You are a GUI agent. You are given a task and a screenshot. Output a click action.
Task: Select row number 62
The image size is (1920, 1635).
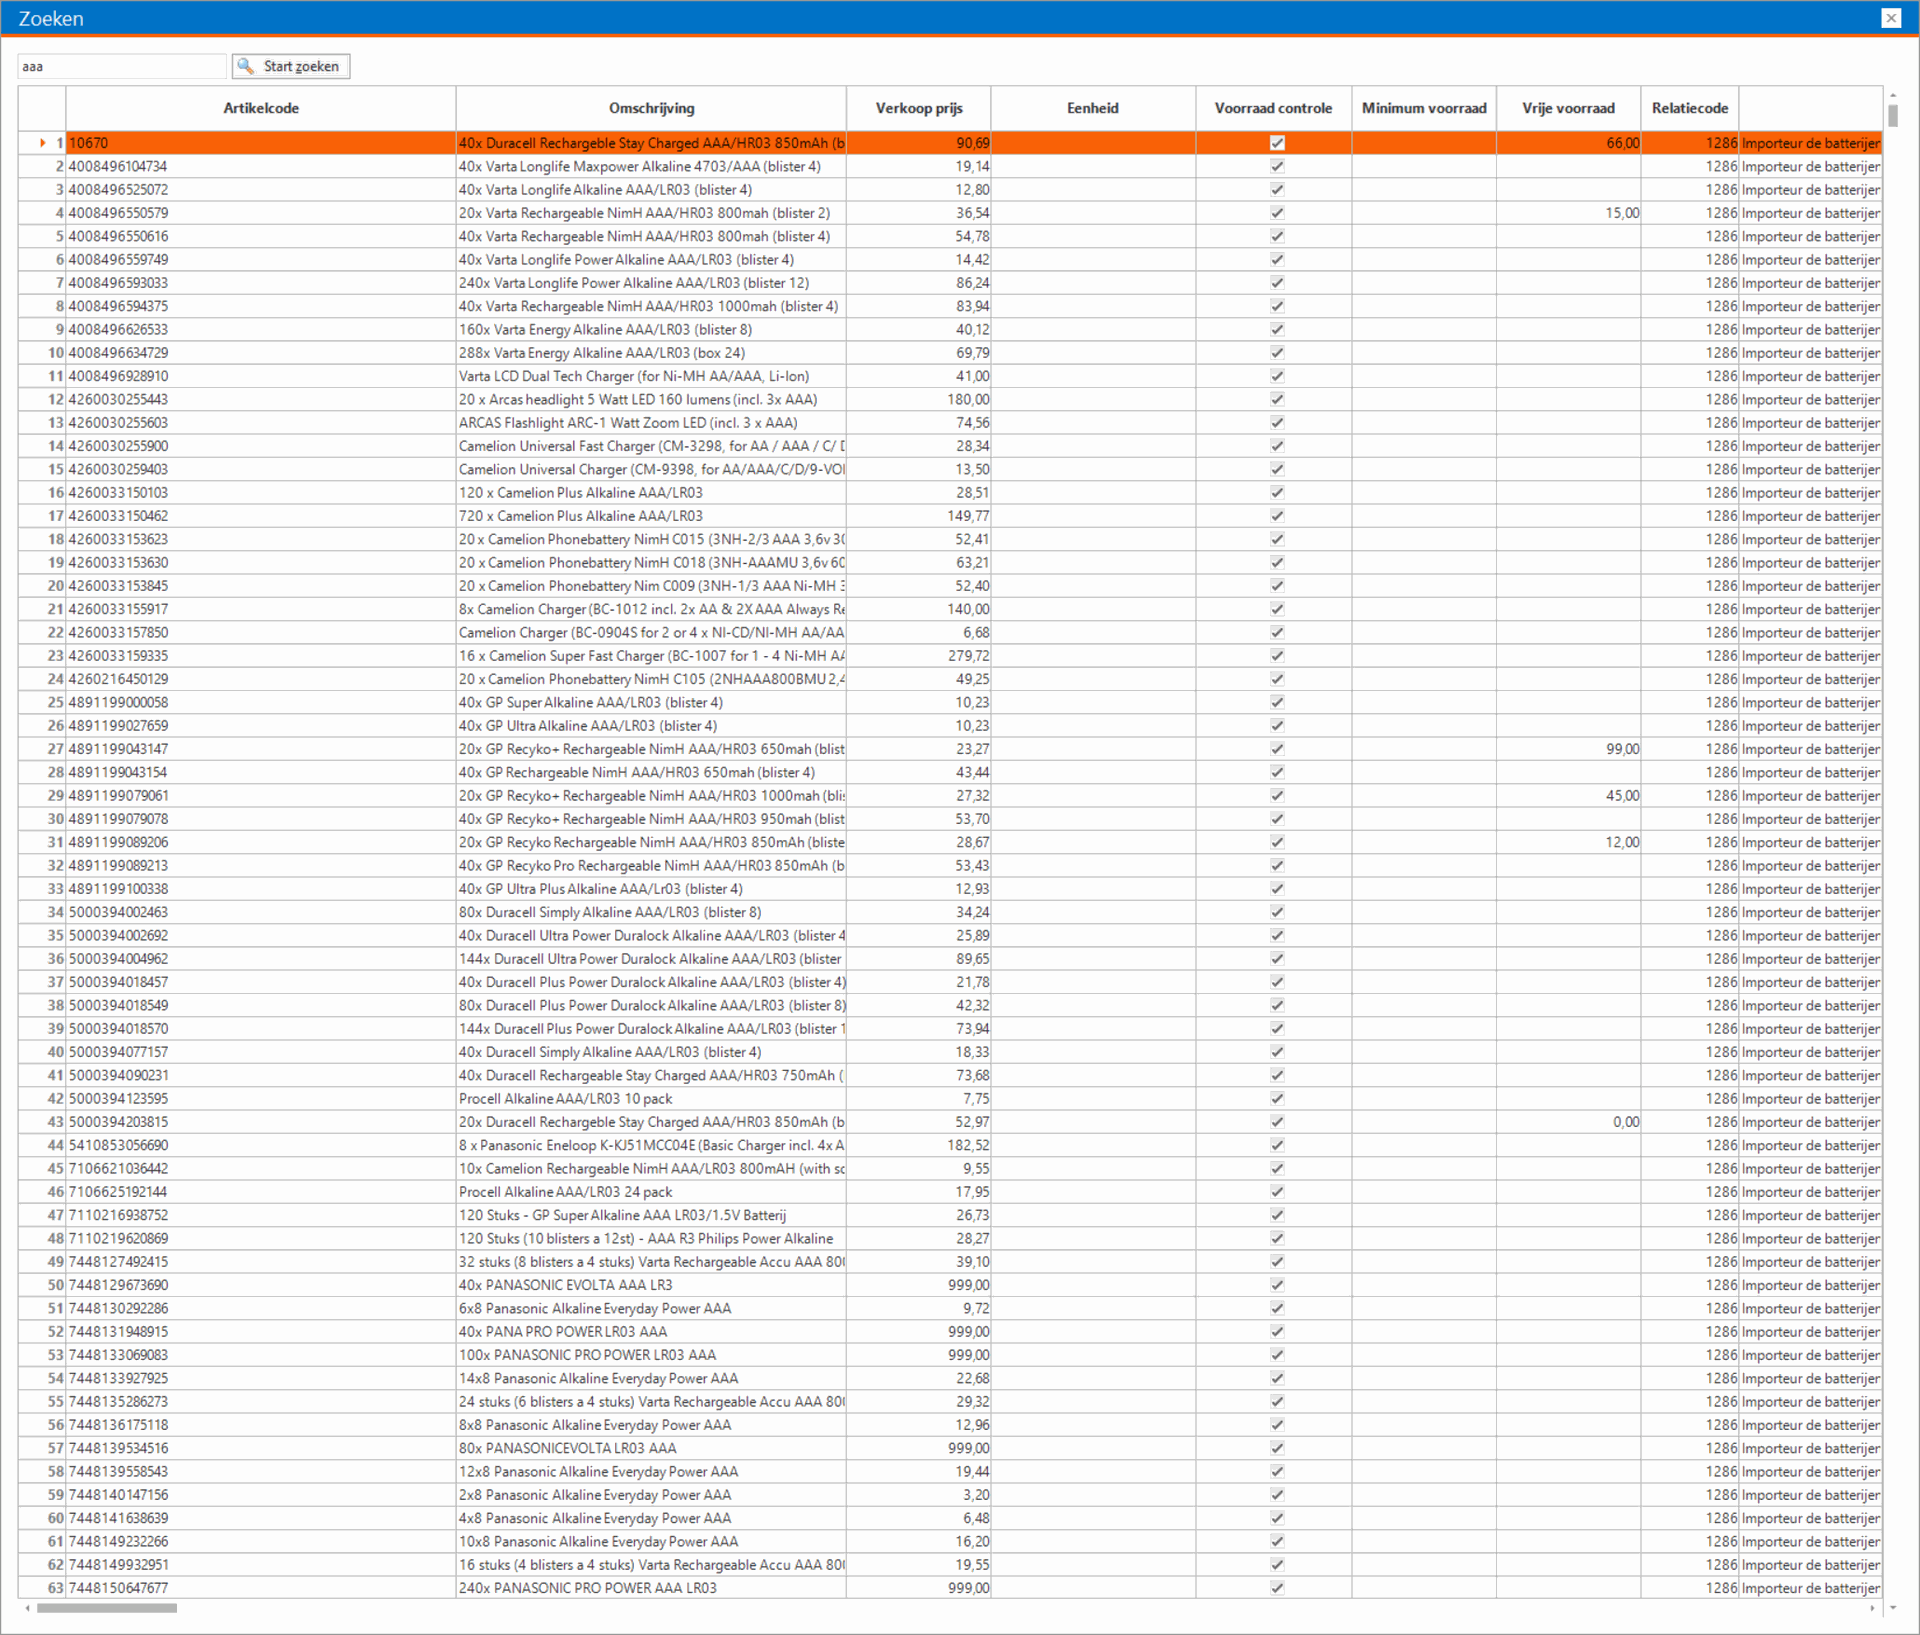click(x=55, y=1565)
